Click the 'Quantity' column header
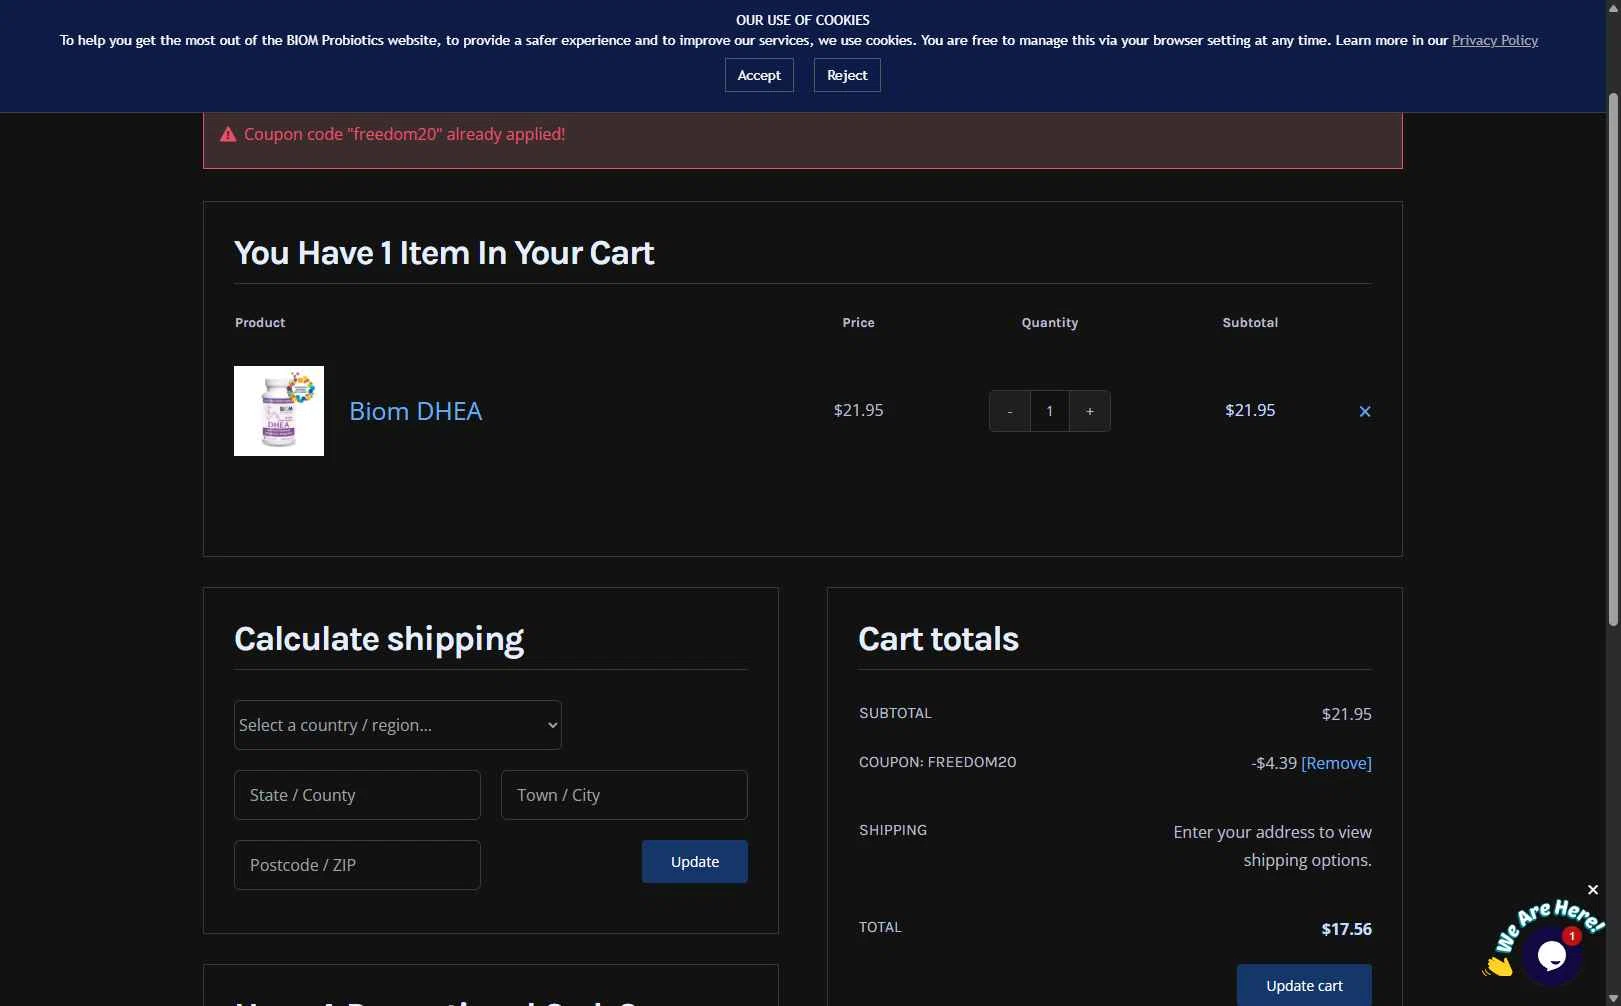This screenshot has height=1006, width=1621. 1050,323
